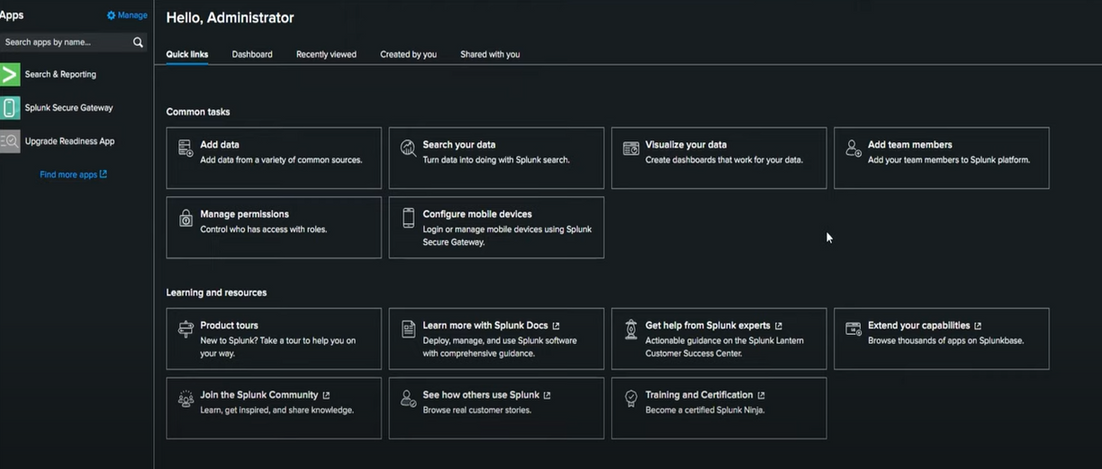1102x469 pixels.
Task: Open Search & Reporting app name
Action: coord(60,75)
